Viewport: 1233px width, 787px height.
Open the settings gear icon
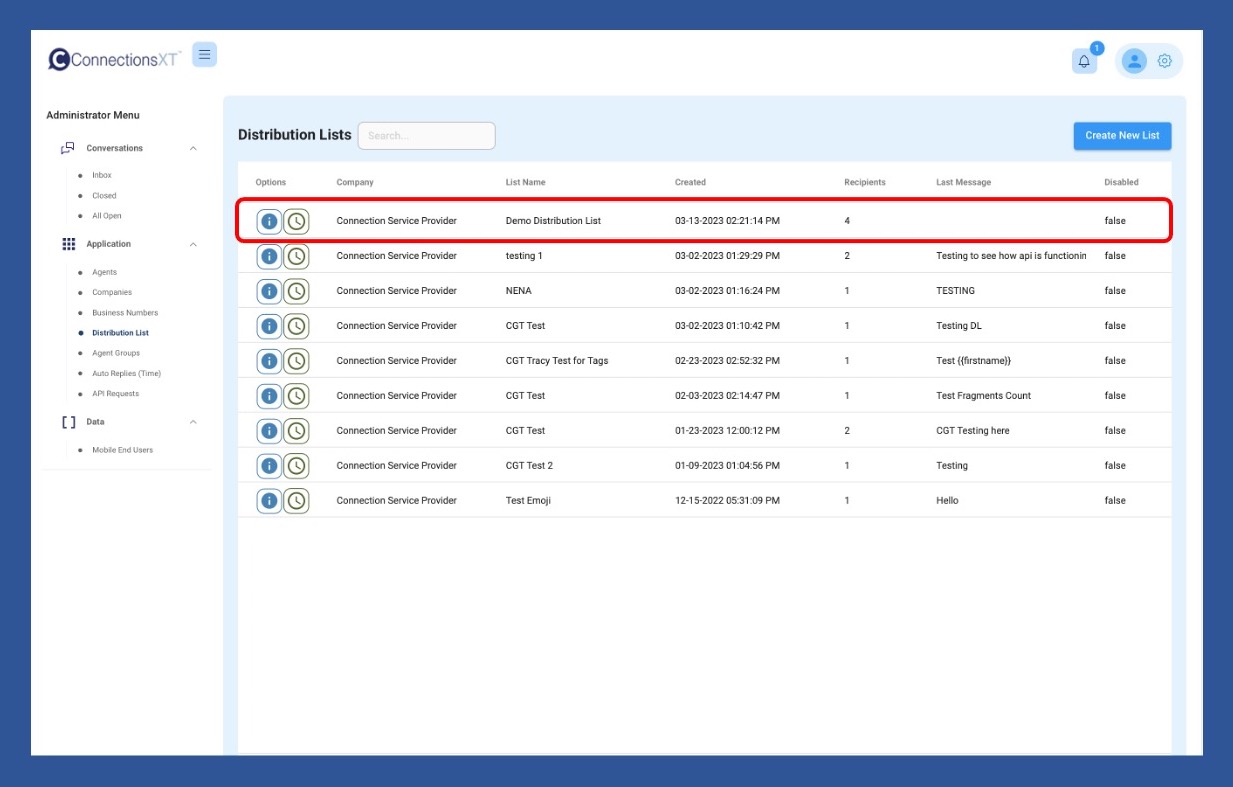pos(1164,61)
